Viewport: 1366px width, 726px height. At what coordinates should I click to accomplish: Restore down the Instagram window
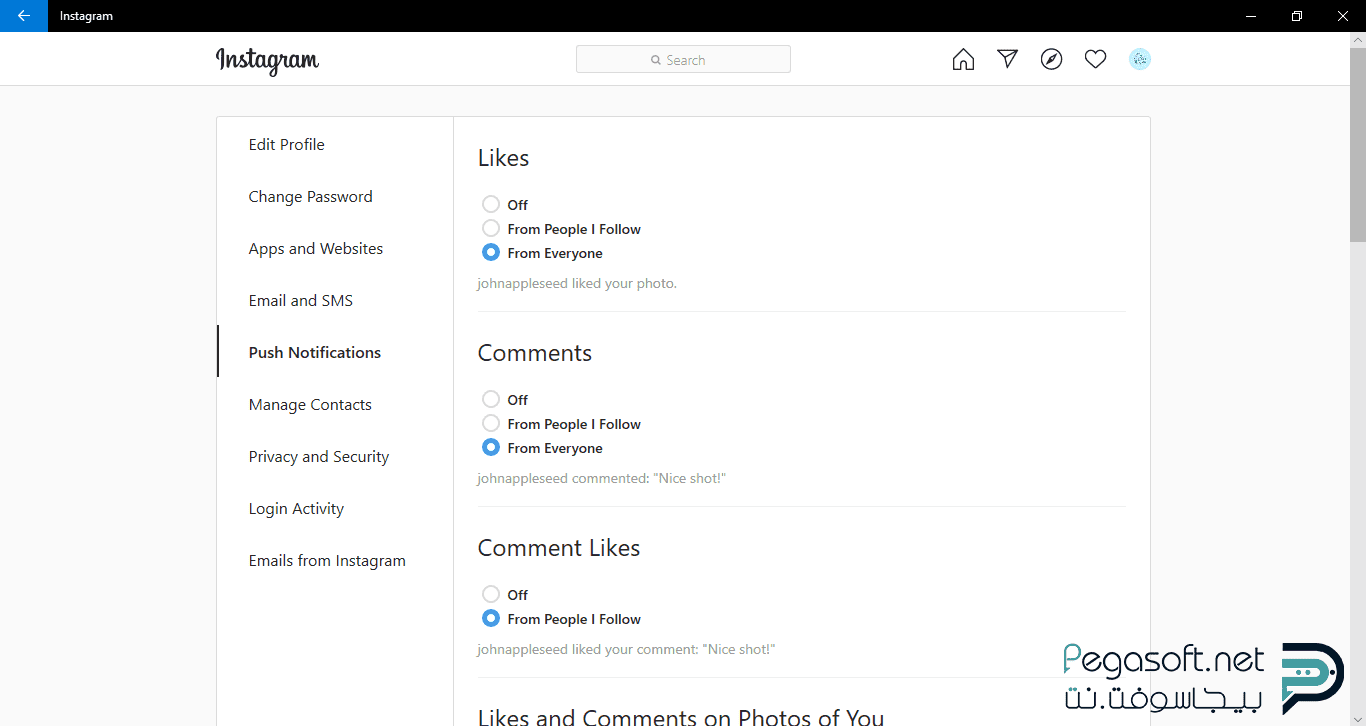point(1297,16)
